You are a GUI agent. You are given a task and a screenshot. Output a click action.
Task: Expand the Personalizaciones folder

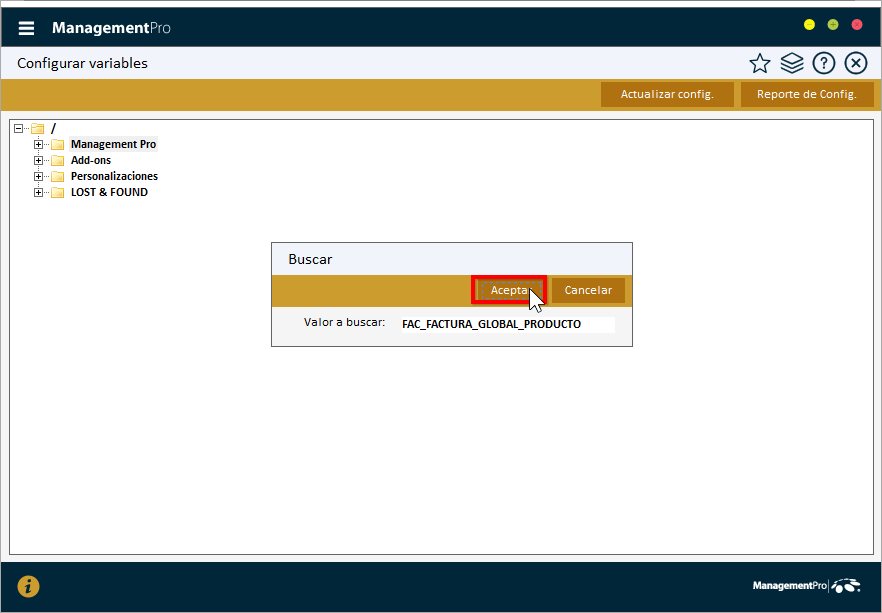[x=38, y=177]
